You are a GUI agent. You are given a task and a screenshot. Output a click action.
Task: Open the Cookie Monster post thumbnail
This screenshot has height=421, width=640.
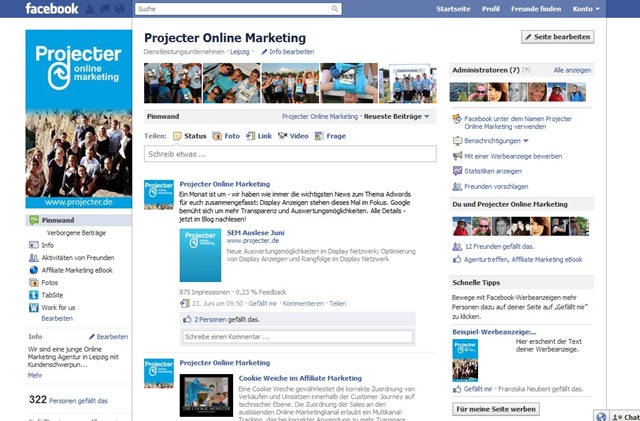206,395
